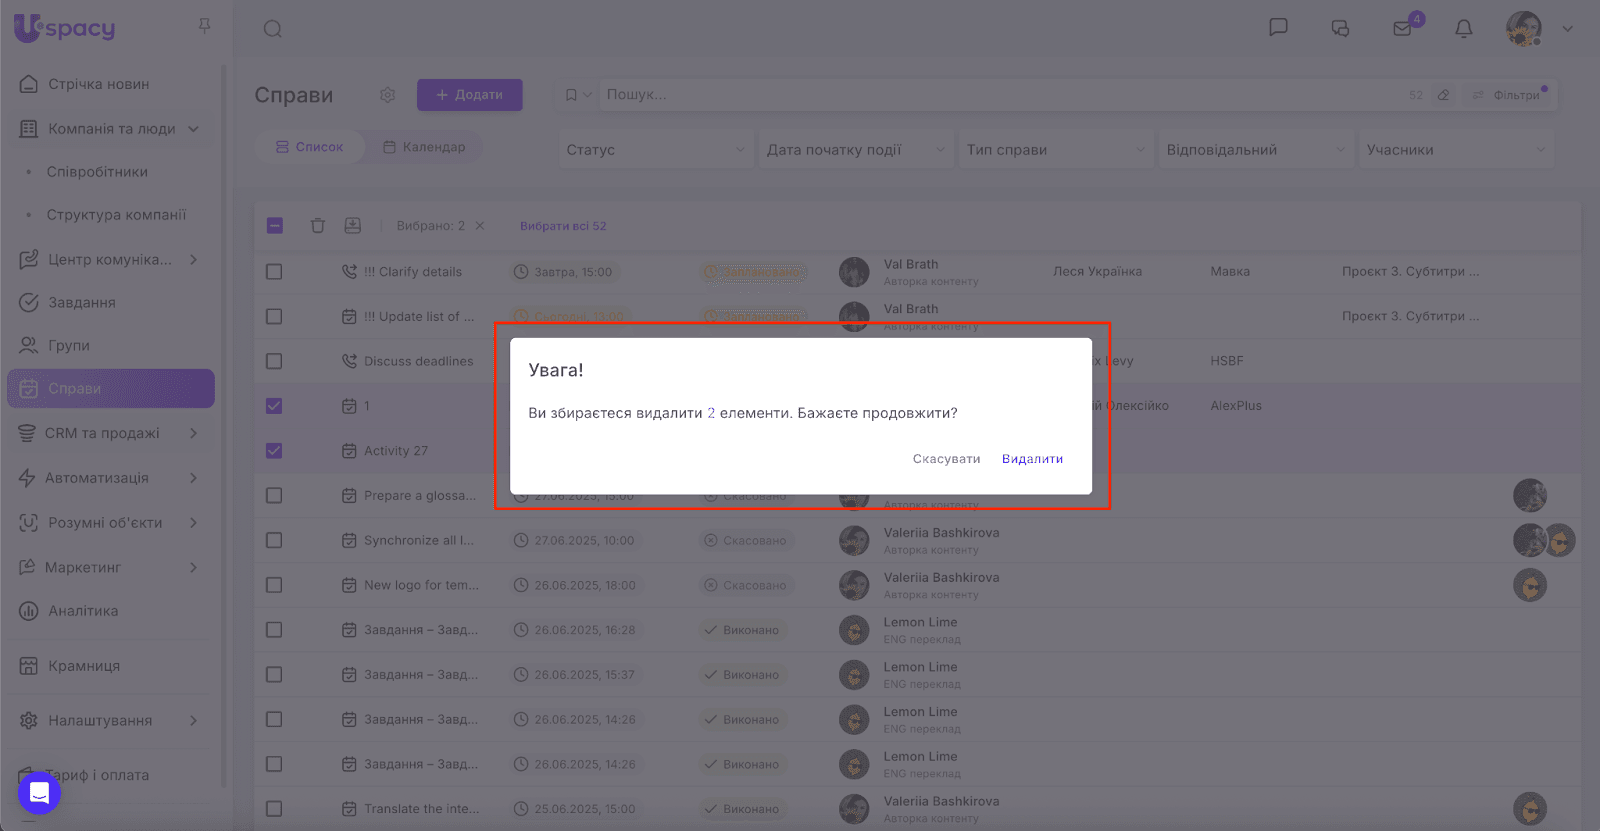Toggle the select-all checkbox in list header
Screen dimensions: 1600x831
pos(274,226)
